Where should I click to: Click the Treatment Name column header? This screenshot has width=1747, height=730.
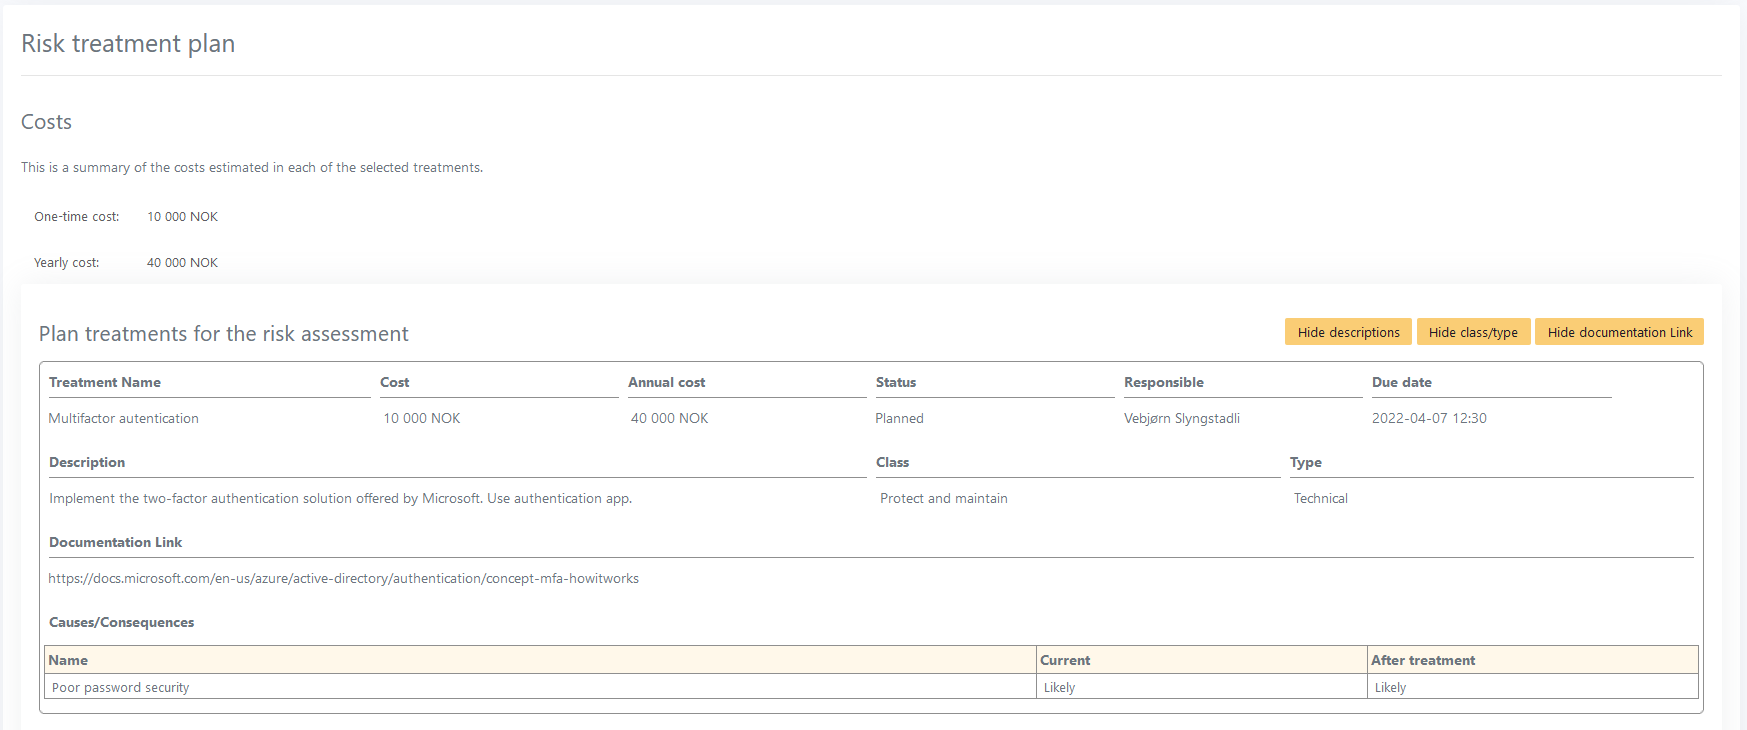pyautogui.click(x=105, y=382)
